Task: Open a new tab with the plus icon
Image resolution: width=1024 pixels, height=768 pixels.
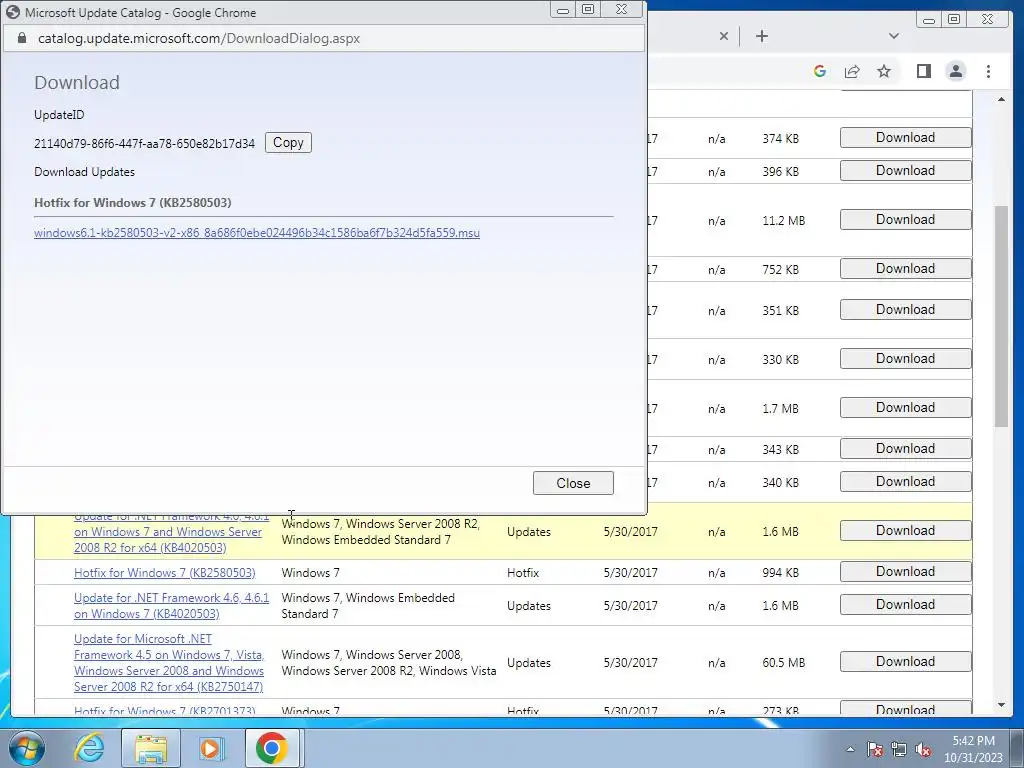Action: [761, 36]
